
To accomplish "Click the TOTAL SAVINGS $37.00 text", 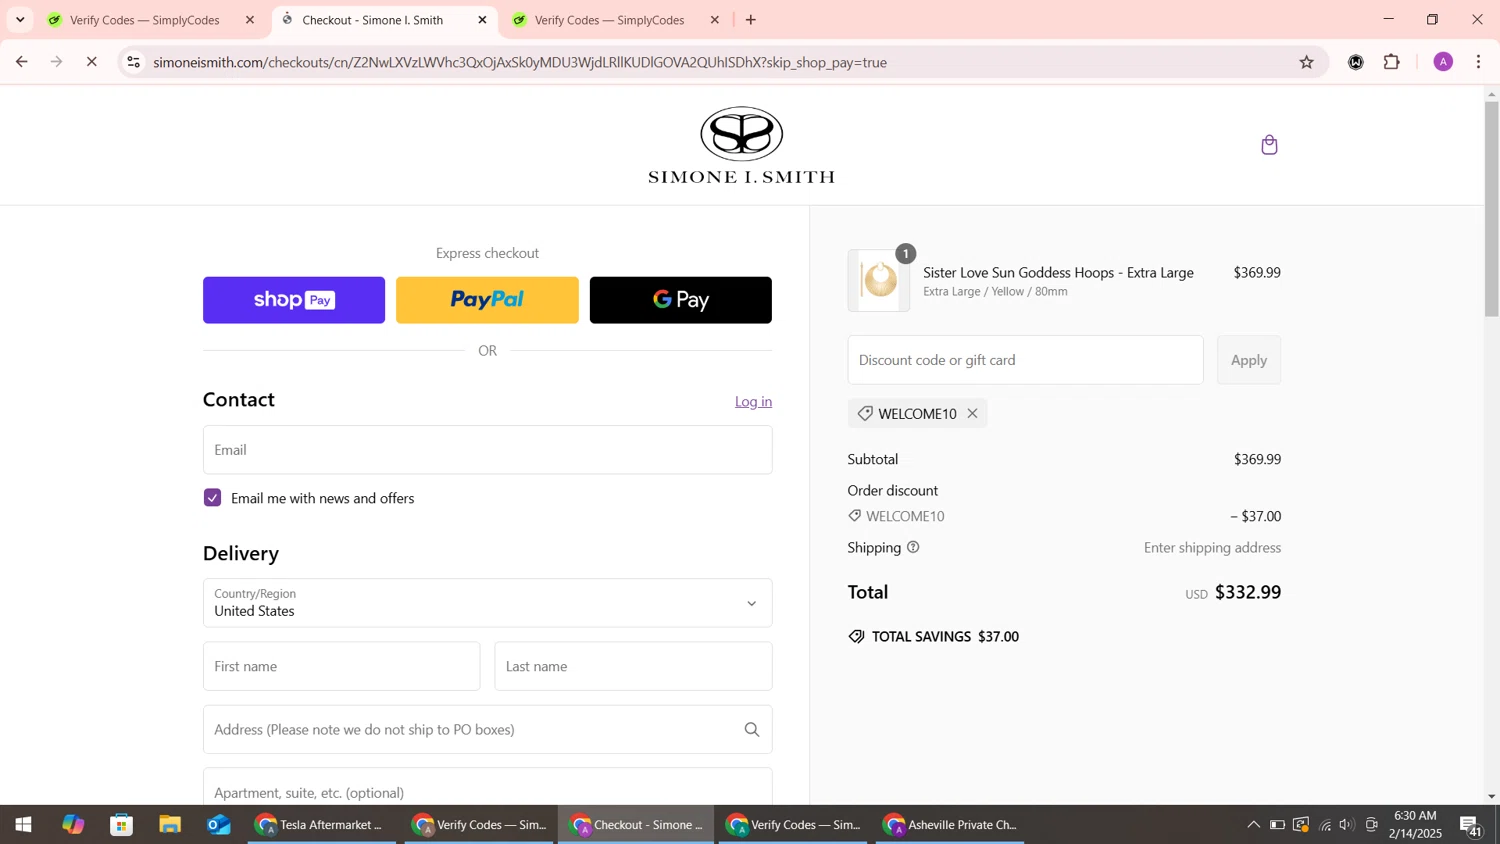I will click(x=945, y=637).
